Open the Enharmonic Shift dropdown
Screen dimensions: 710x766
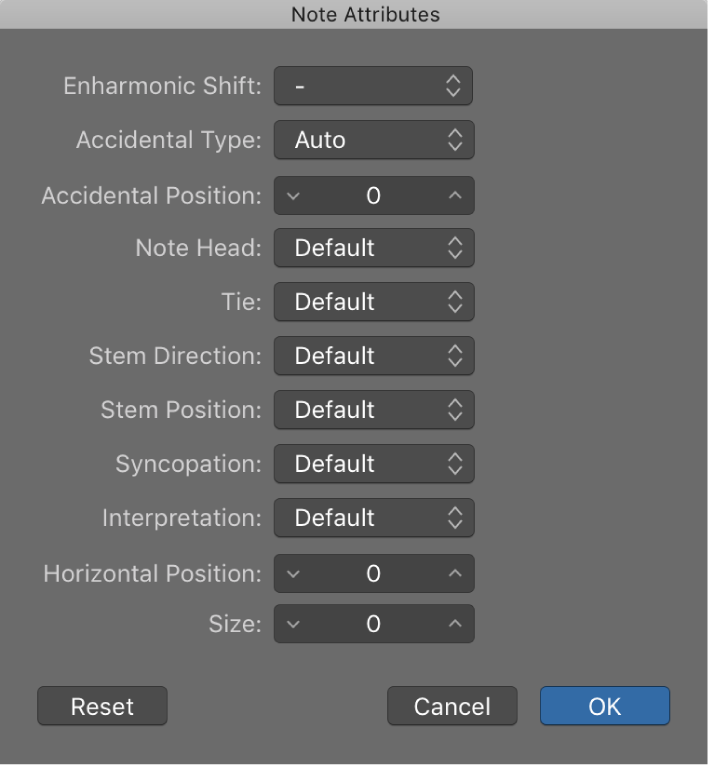pyautogui.click(x=373, y=86)
